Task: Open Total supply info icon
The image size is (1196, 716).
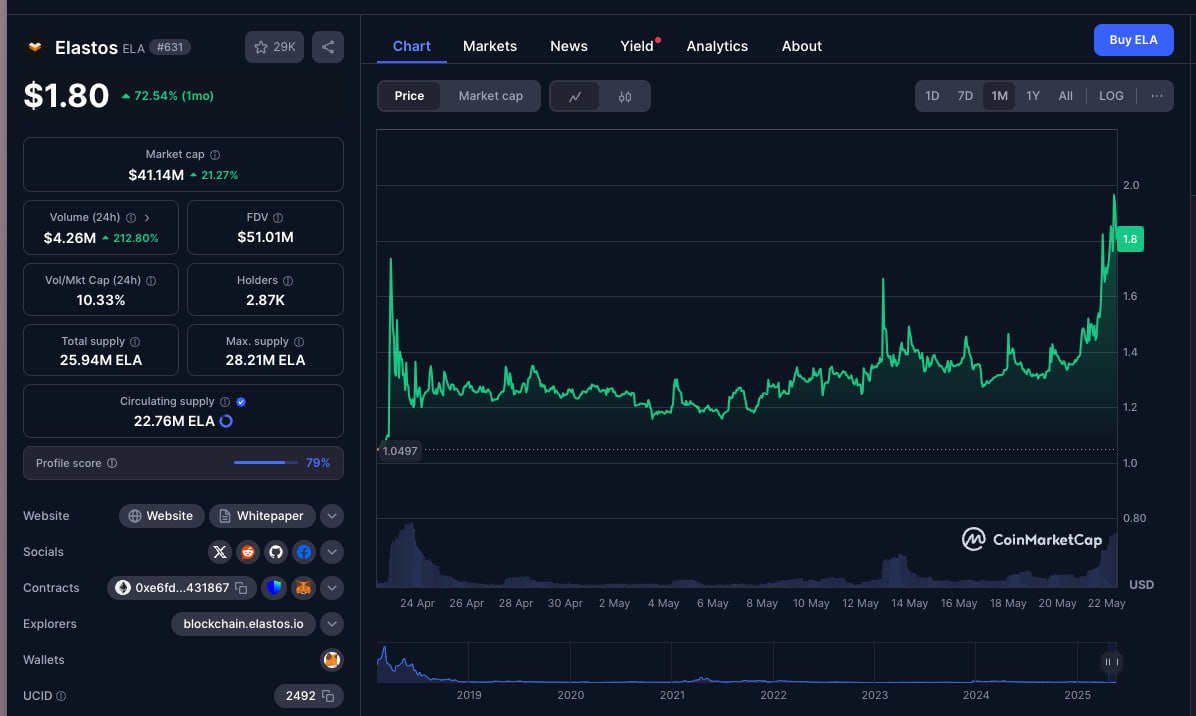Action: 135,342
